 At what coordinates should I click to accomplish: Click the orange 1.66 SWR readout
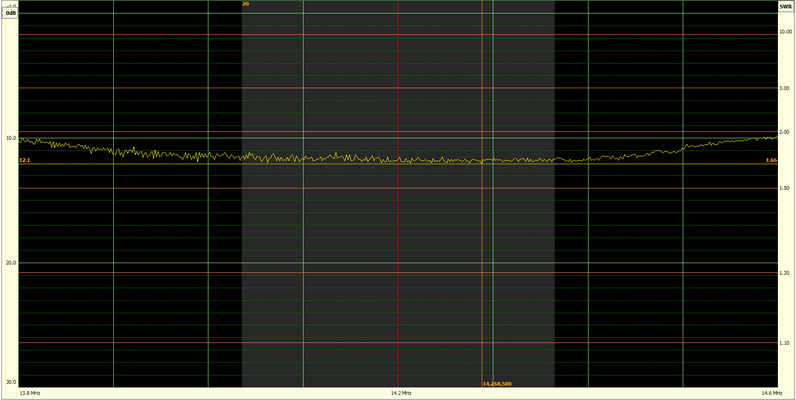pos(771,160)
